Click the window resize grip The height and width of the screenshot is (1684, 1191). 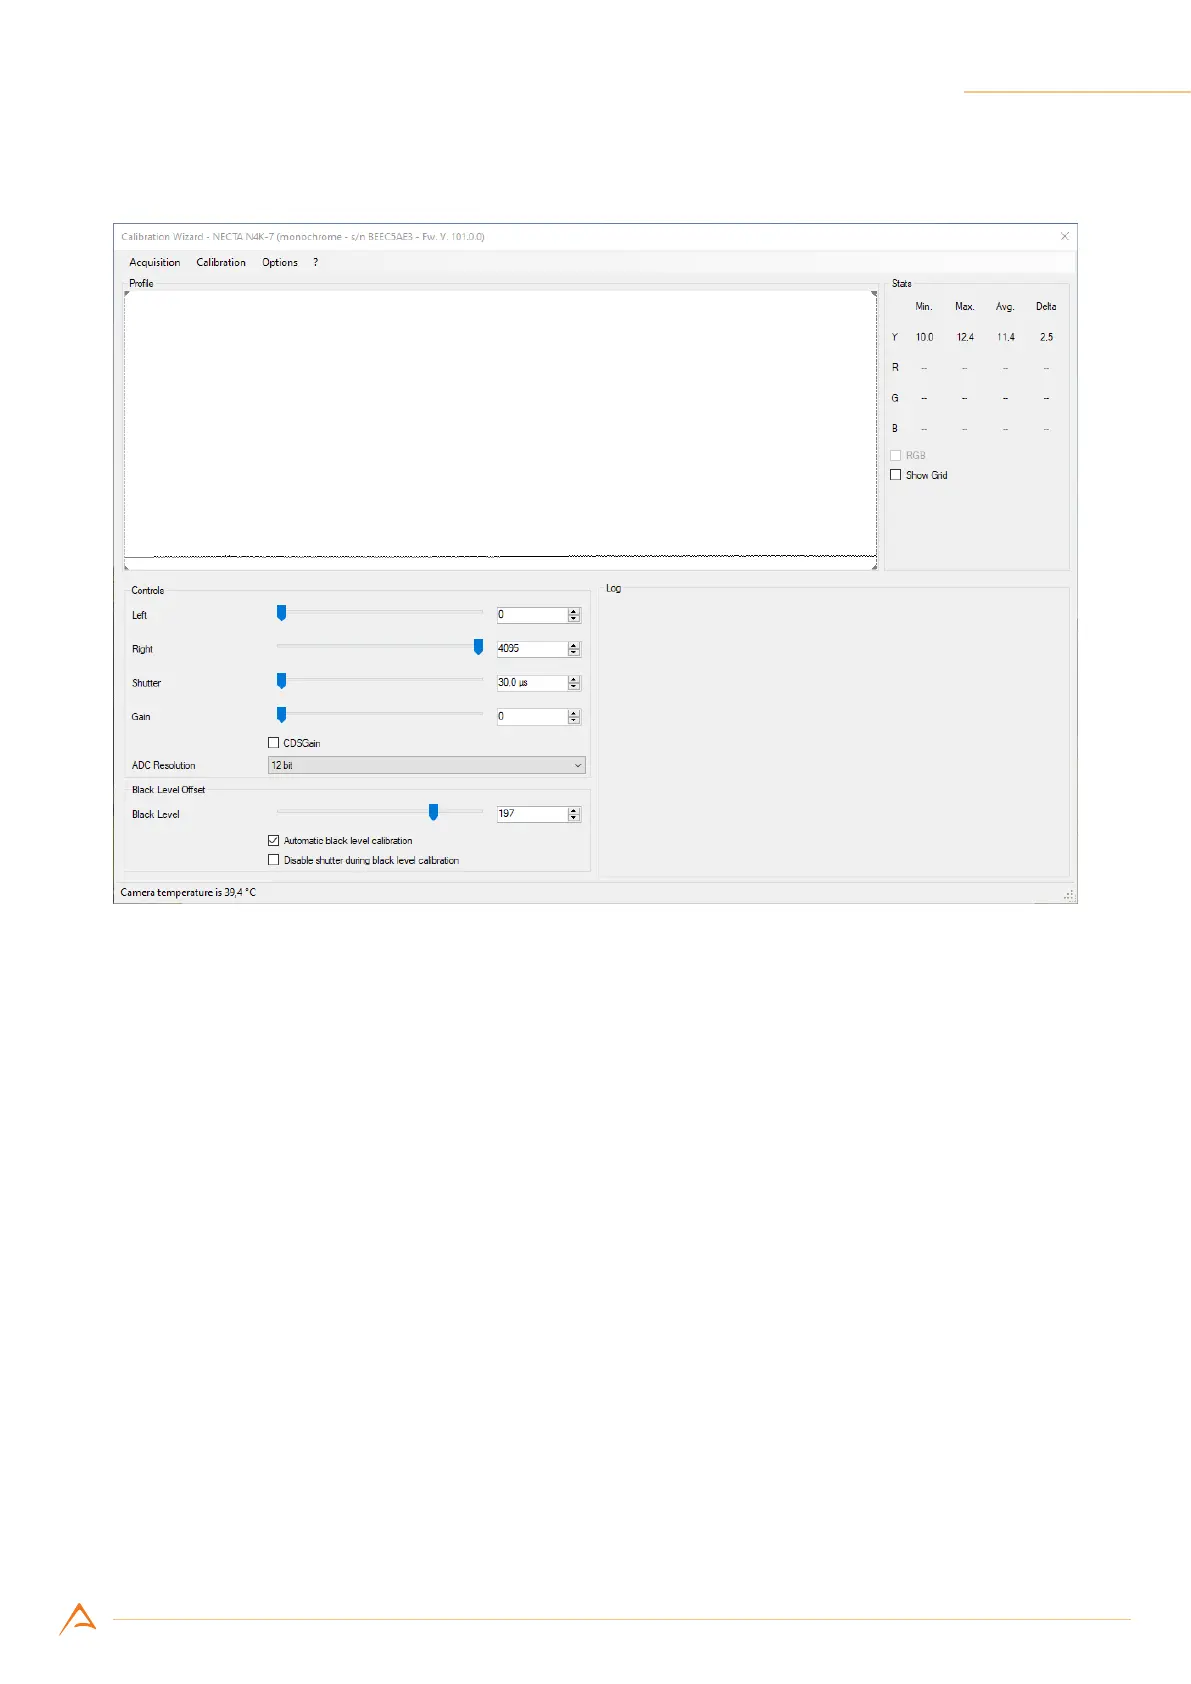point(1069,896)
